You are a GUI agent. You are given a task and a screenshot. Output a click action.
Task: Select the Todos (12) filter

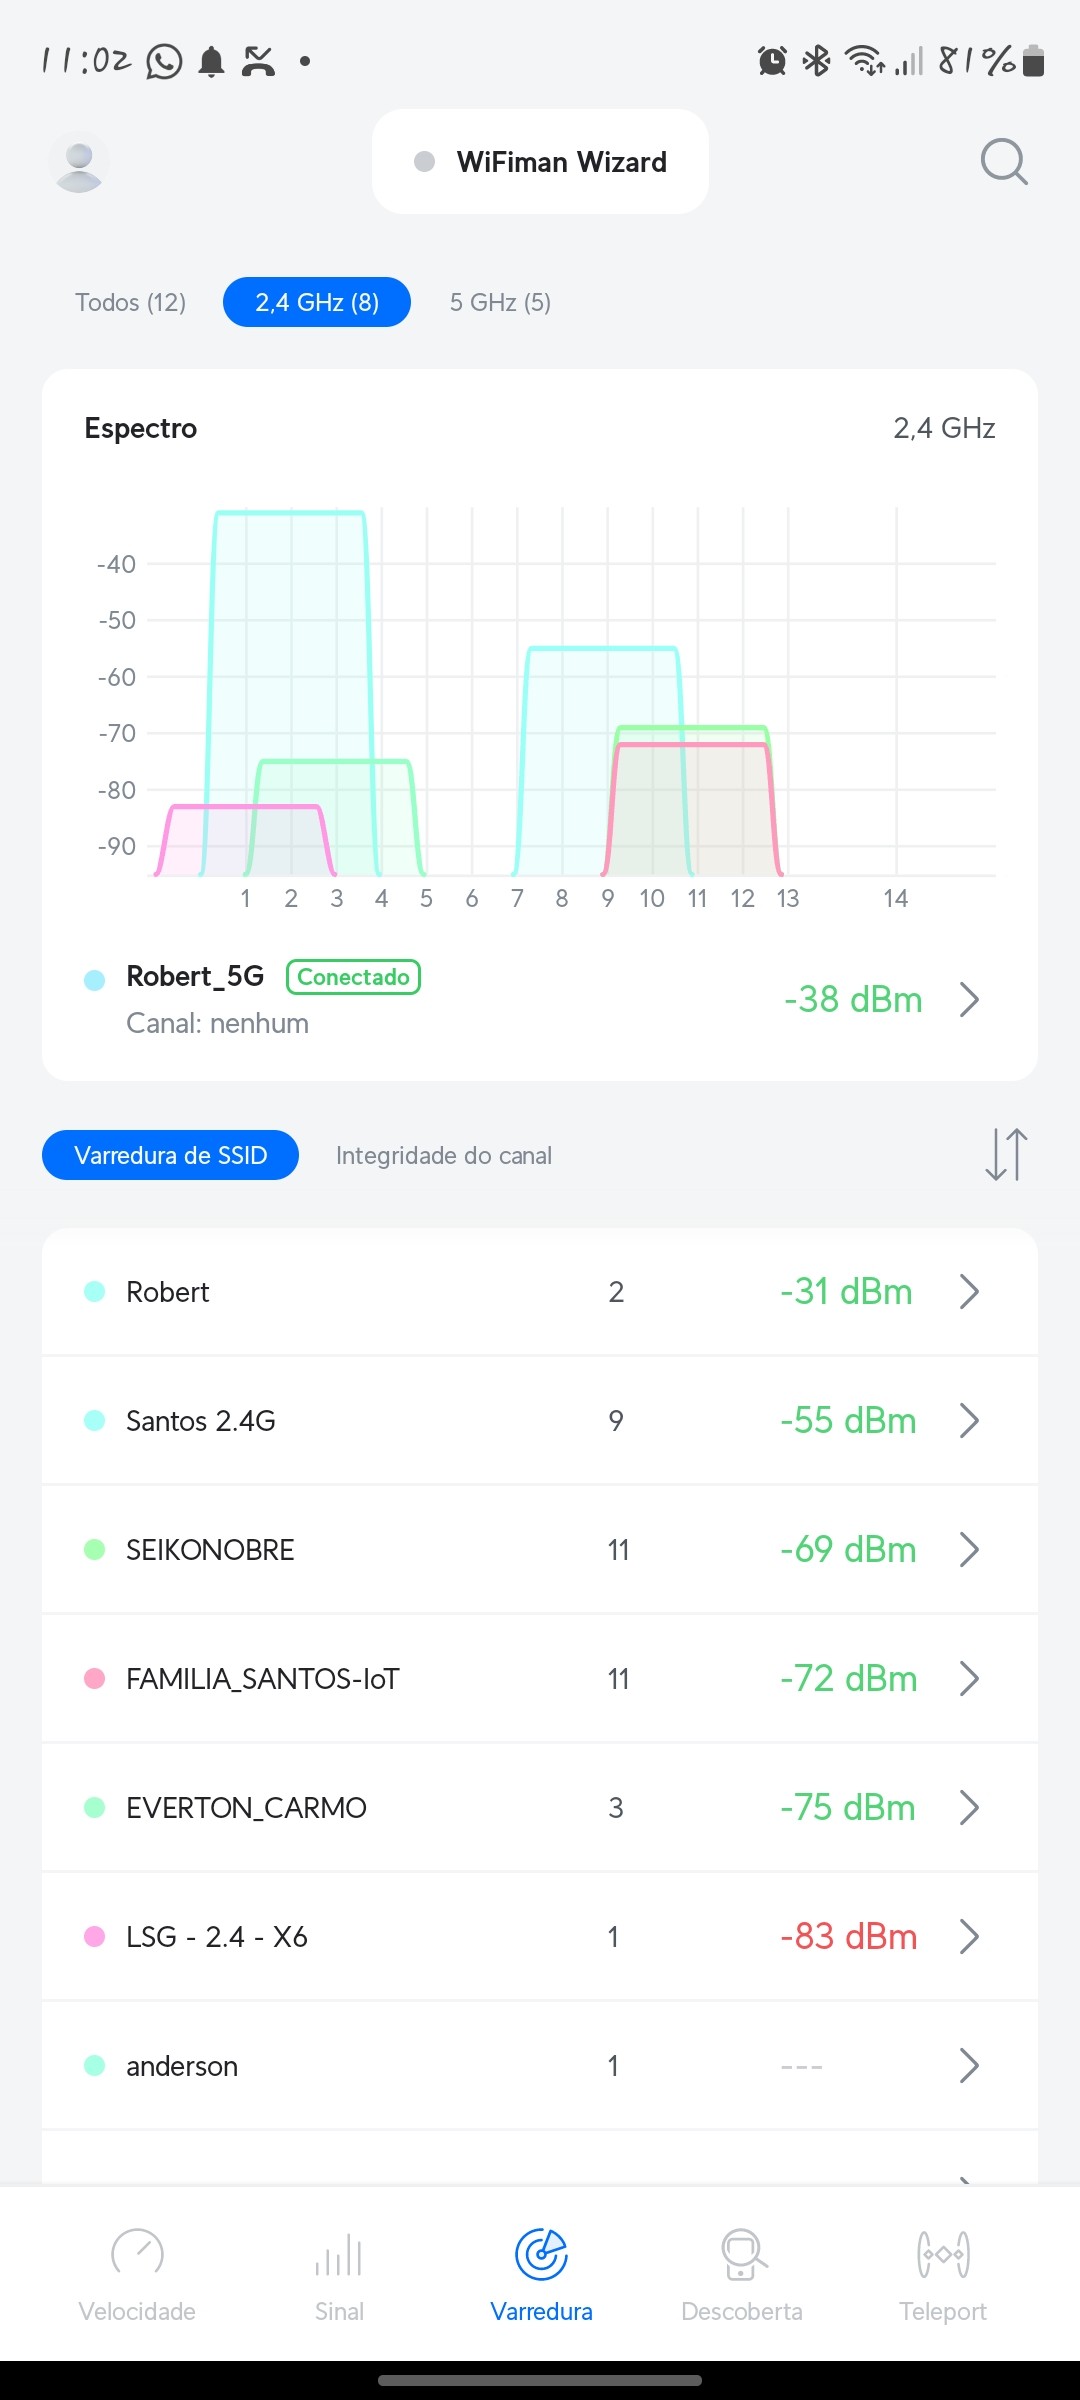coord(131,302)
